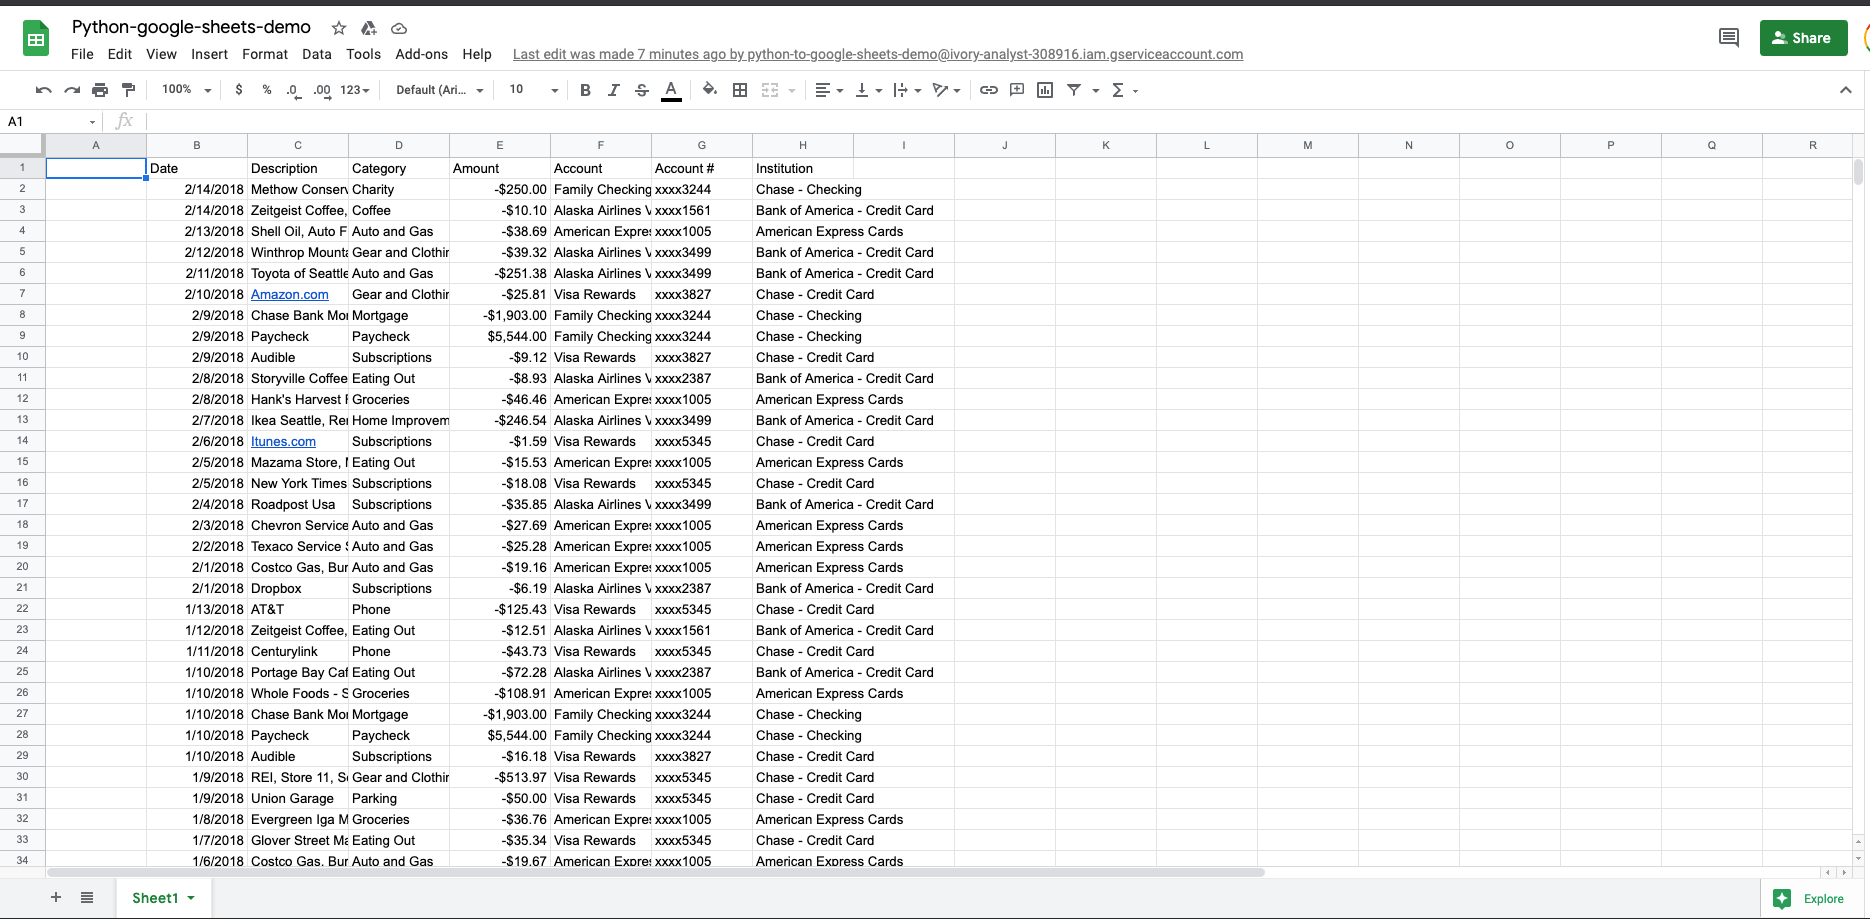The image size is (1870, 919).
Task: Open the Format menu
Action: 265,54
